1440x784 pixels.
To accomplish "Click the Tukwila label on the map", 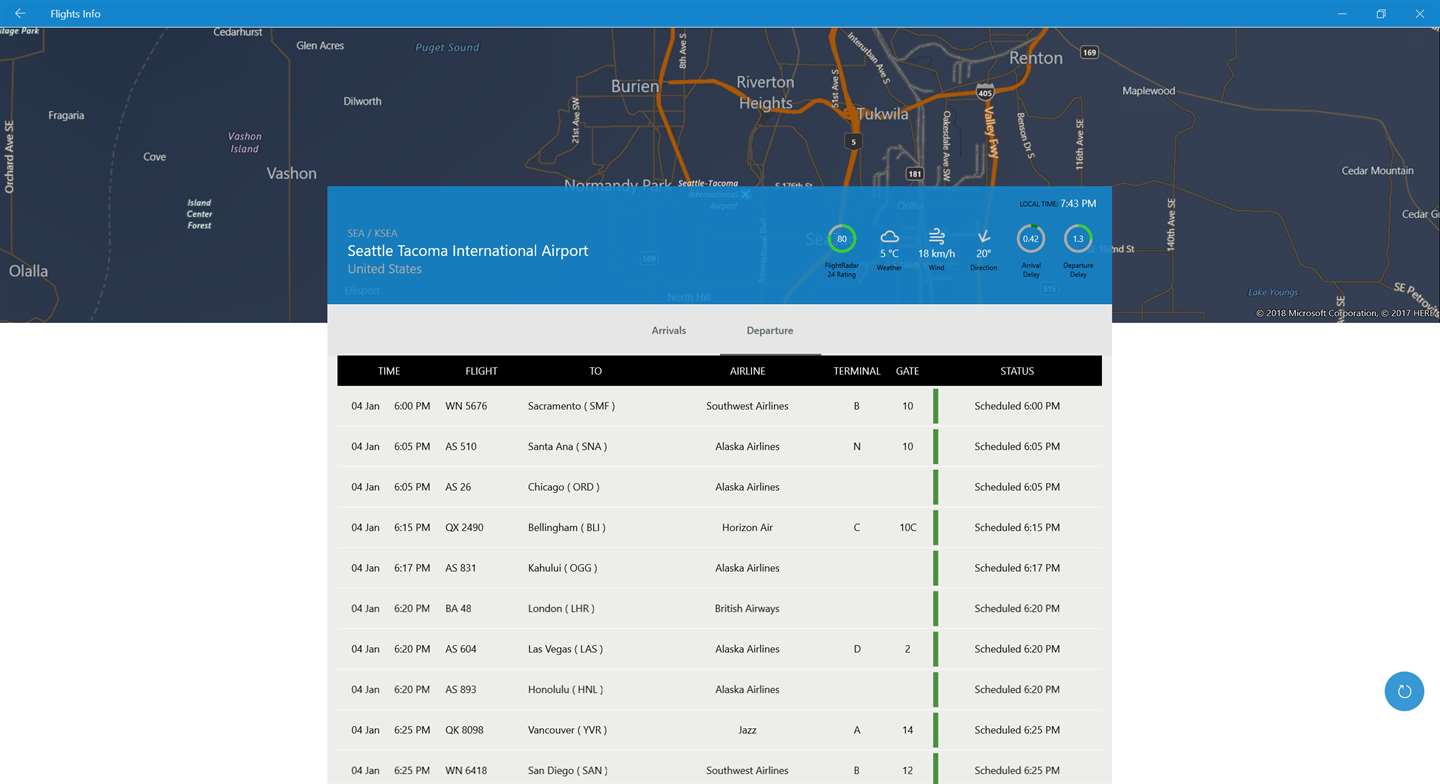I will 883,114.
